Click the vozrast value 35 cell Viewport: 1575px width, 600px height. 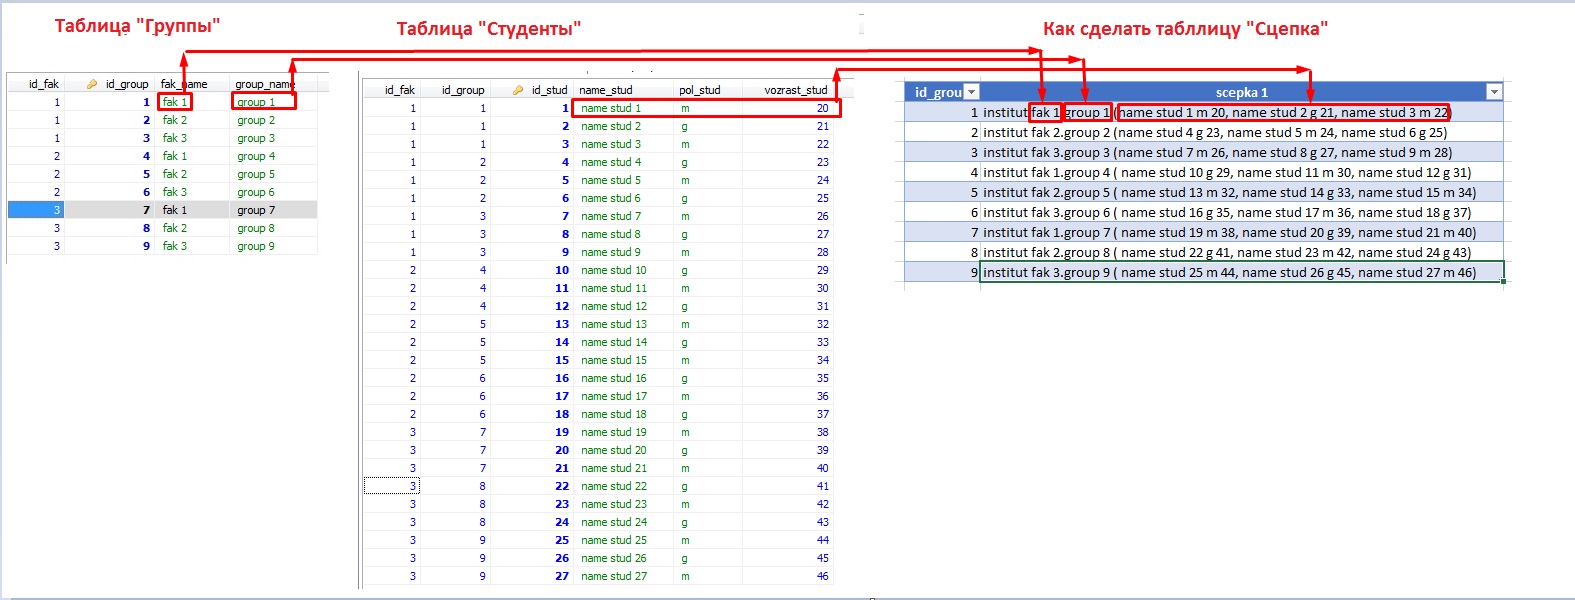[822, 378]
